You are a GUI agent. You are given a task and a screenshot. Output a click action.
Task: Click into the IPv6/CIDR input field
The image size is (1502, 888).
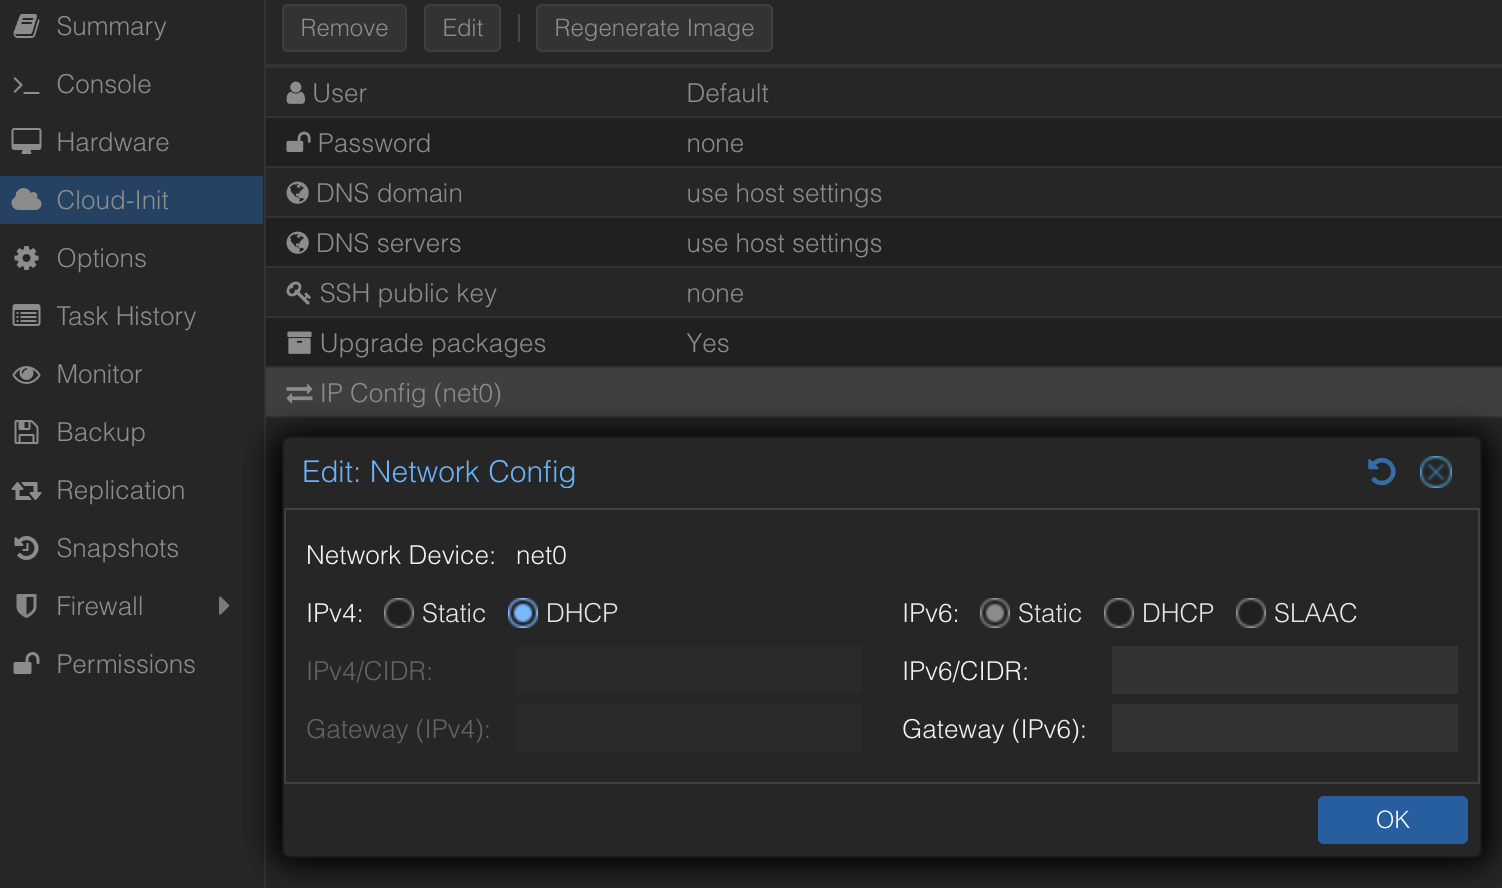[1284, 670]
